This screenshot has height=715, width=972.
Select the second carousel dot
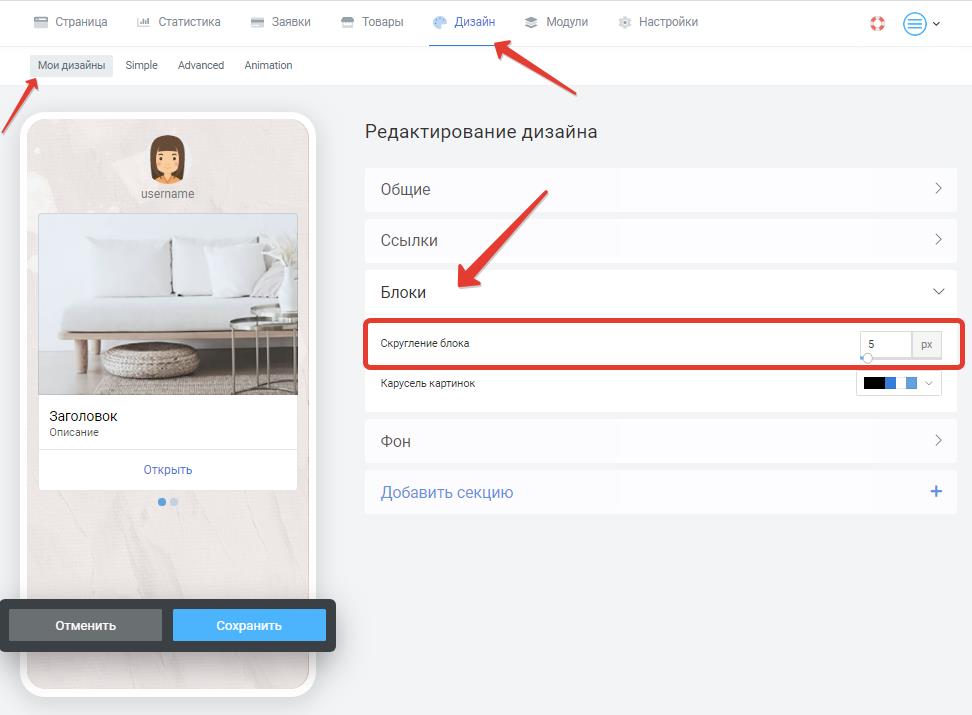[174, 502]
